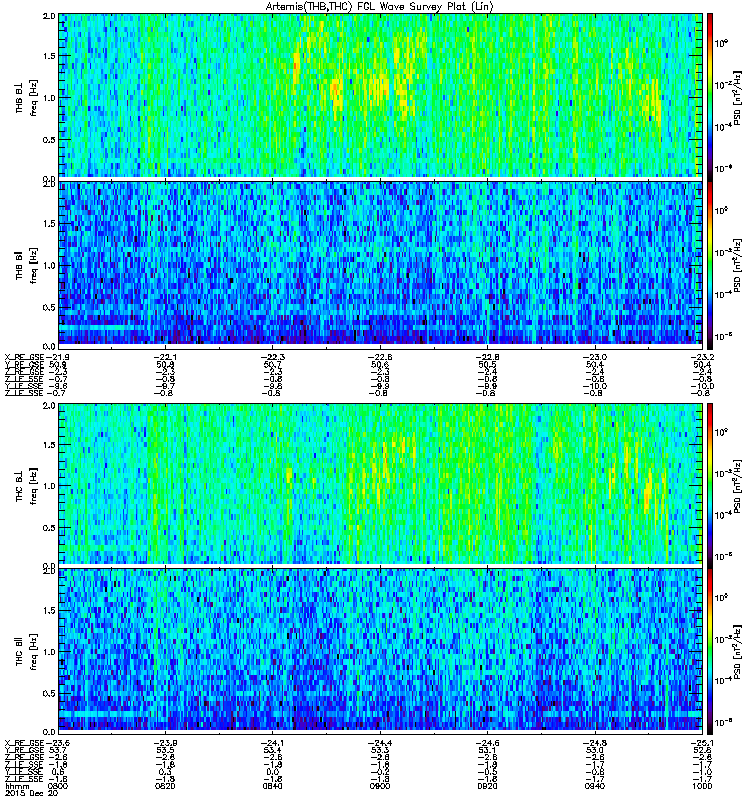
Task: Click the THC B⊥ spectrogram panel
Action: (x=381, y=484)
